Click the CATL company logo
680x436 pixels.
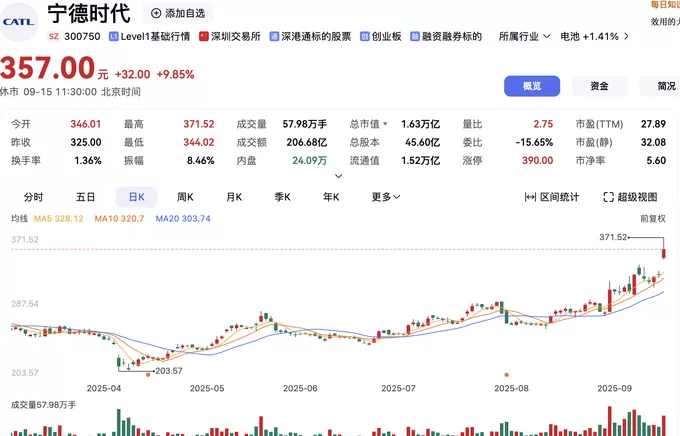click(x=18, y=21)
